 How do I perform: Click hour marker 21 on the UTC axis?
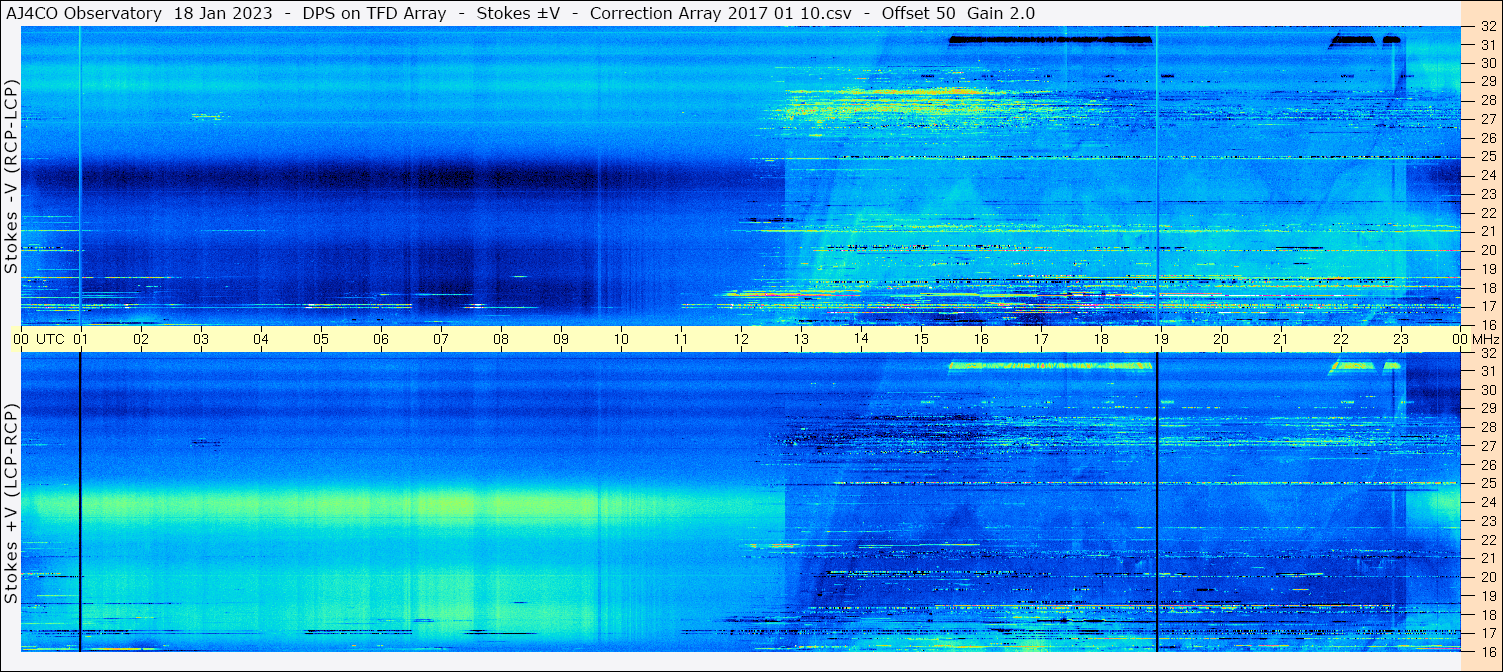tap(1281, 340)
